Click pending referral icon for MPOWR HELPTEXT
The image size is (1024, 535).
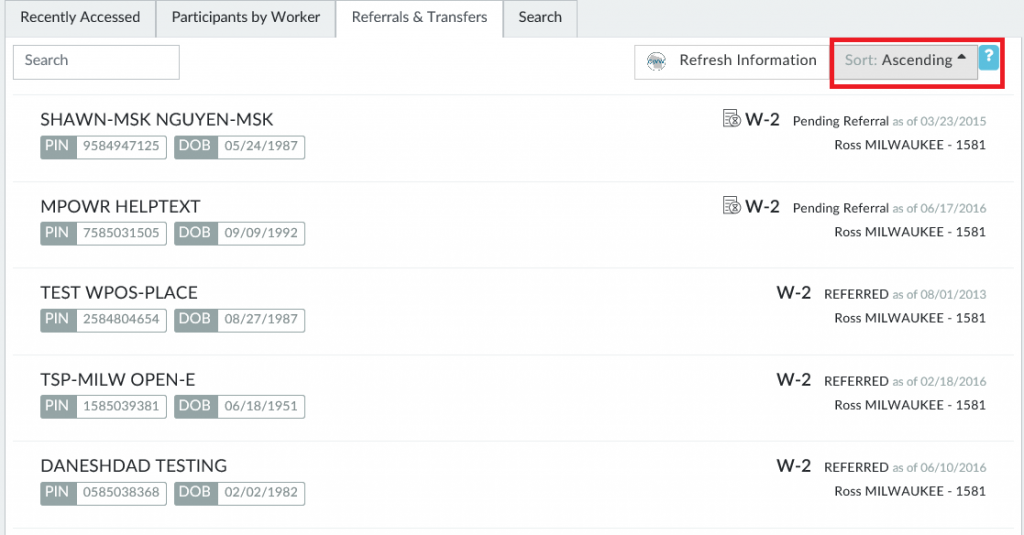coord(731,206)
